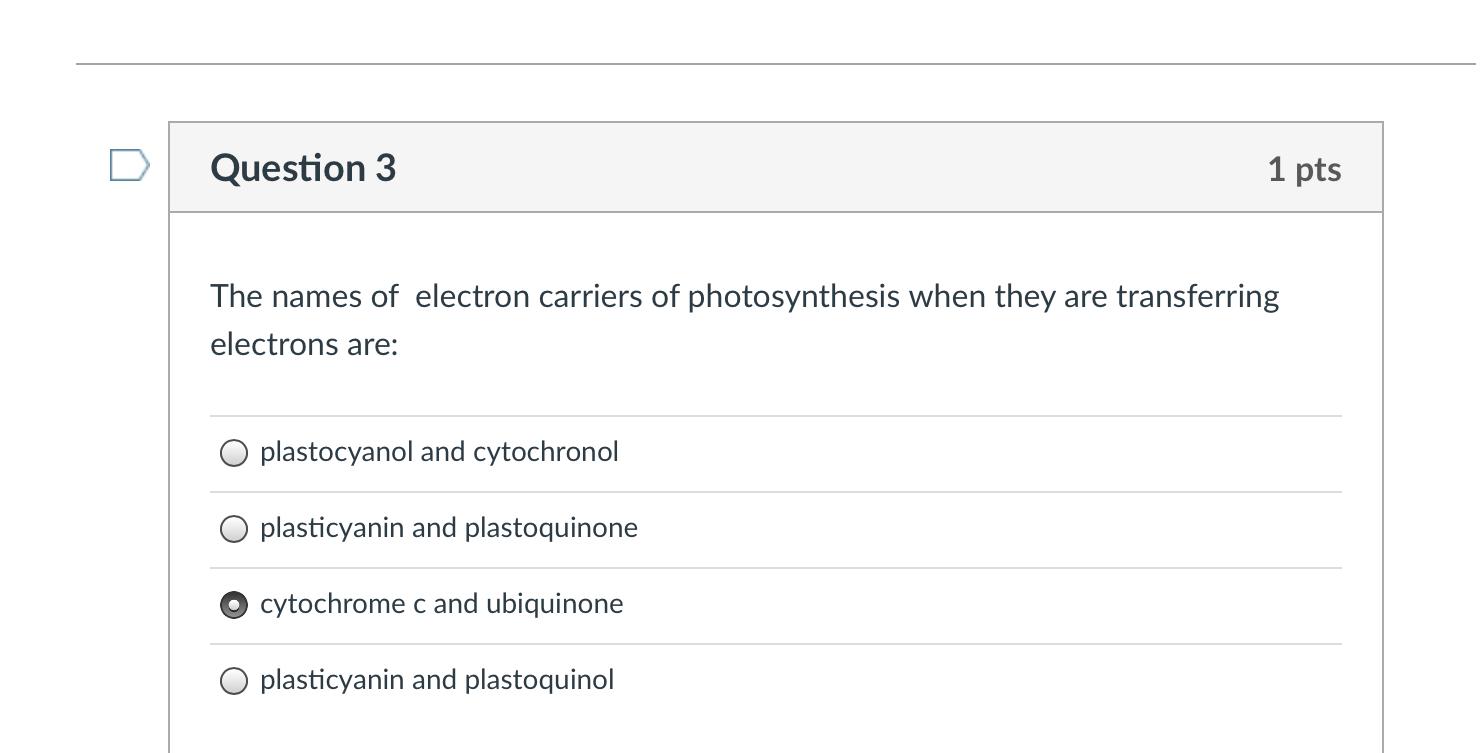
Task: Click the 'electrons are:' line of the prompt
Action: point(304,344)
